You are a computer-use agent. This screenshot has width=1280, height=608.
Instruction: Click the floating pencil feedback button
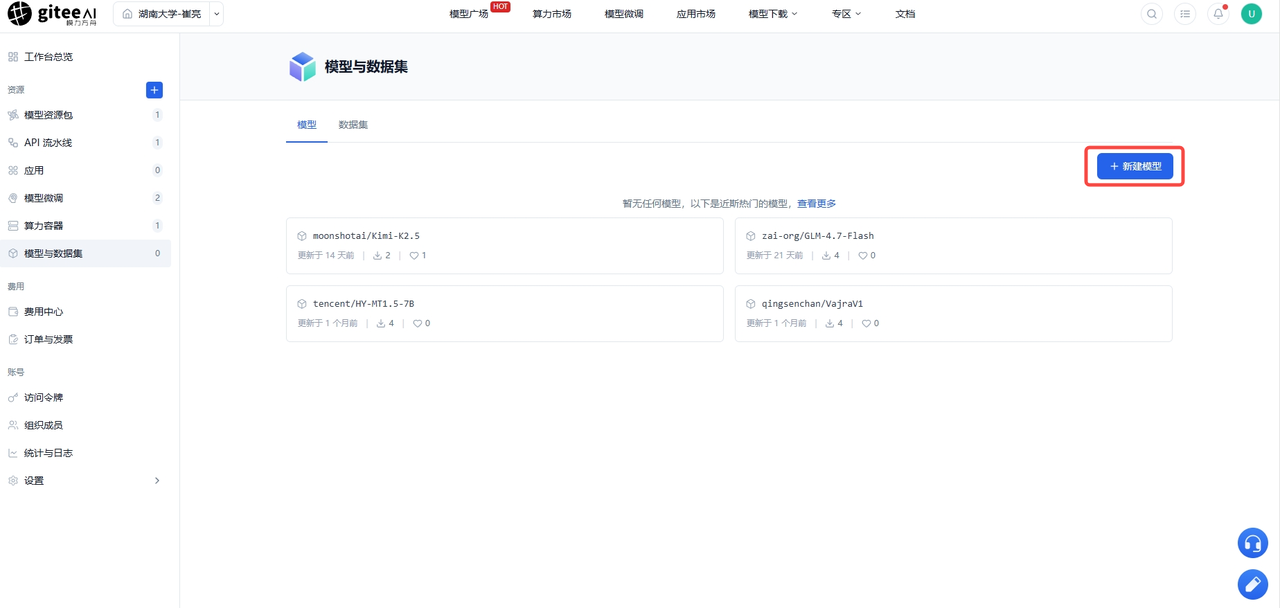pyautogui.click(x=1253, y=584)
